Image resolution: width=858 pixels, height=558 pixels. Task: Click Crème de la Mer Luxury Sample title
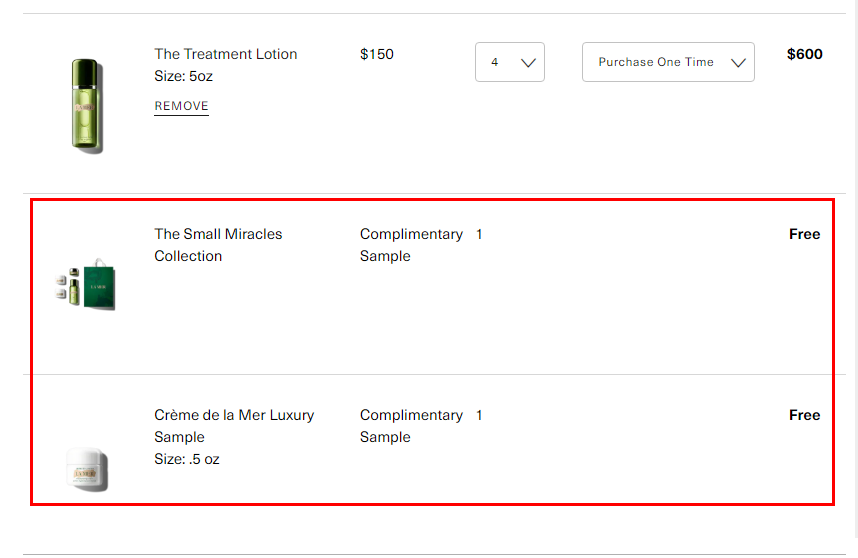click(234, 426)
